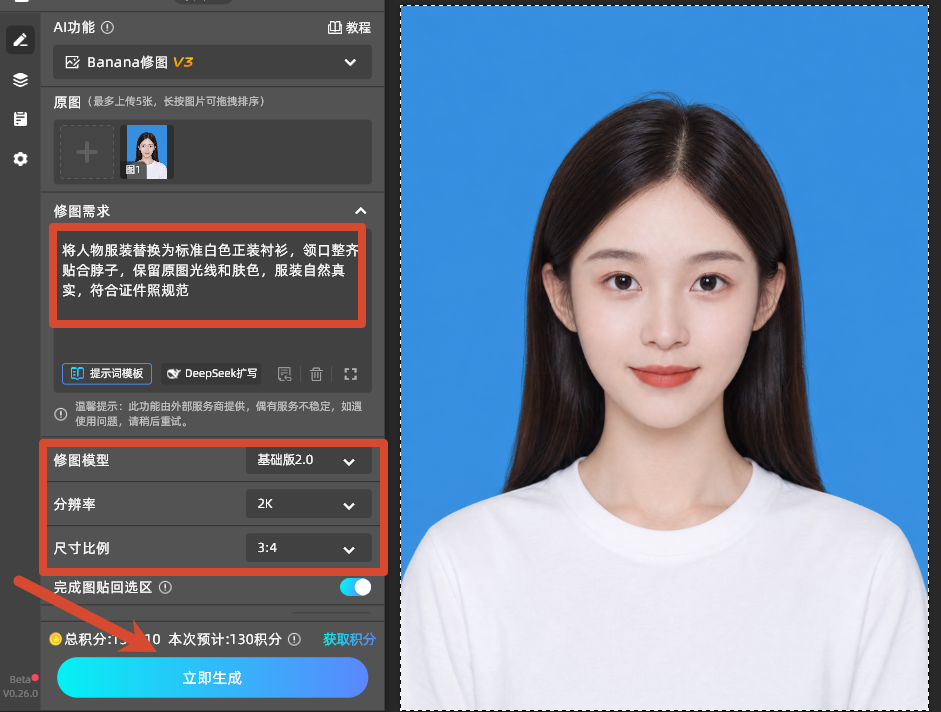Click info icon beside 完成图贴回选区
This screenshot has width=941, height=712.
coord(165,588)
